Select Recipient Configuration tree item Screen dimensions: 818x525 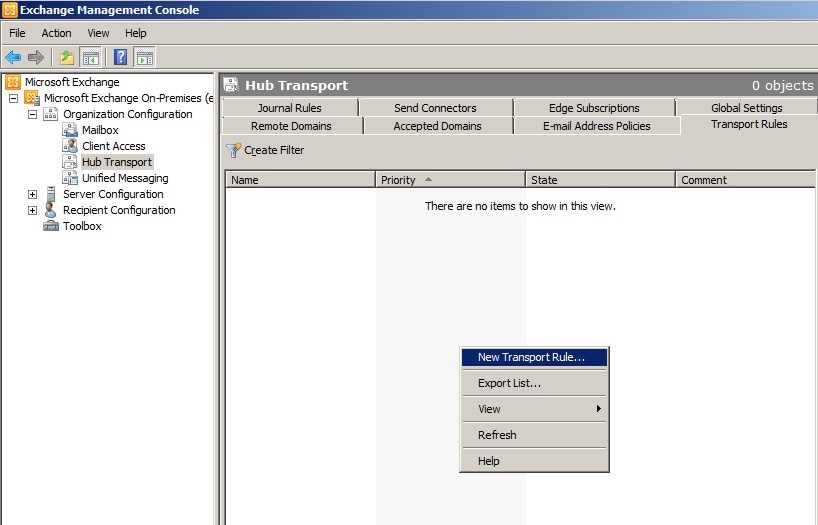(x=119, y=210)
